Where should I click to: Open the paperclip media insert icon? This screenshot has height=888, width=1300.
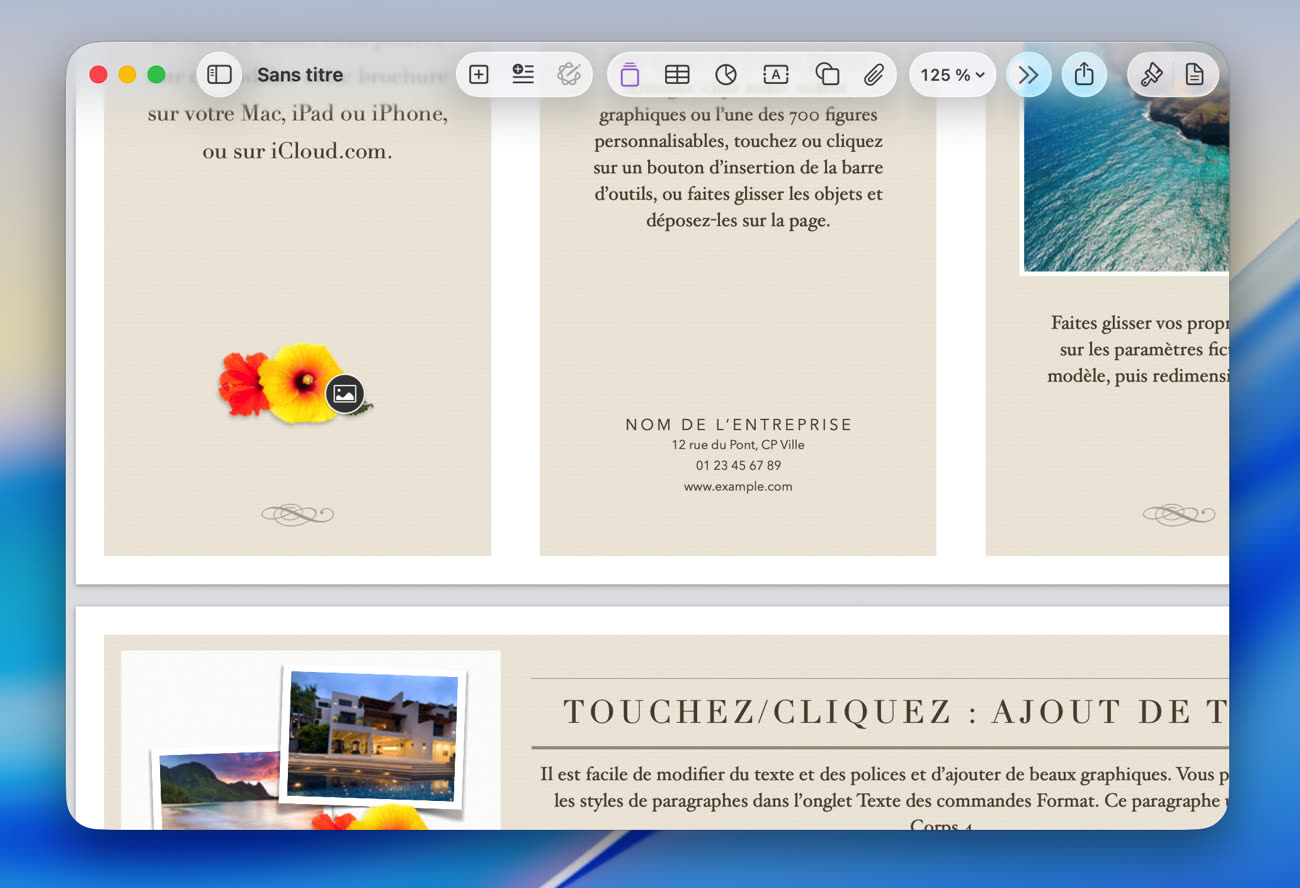coord(874,75)
